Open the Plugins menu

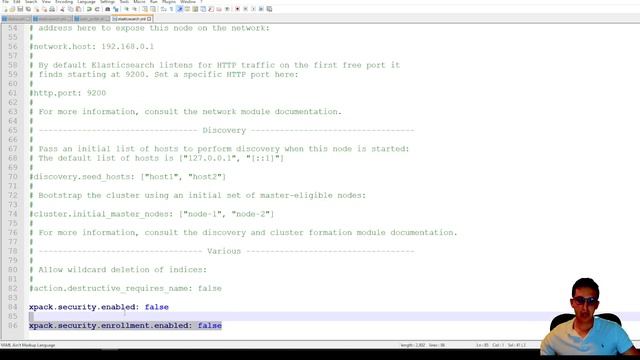pos(169,2)
